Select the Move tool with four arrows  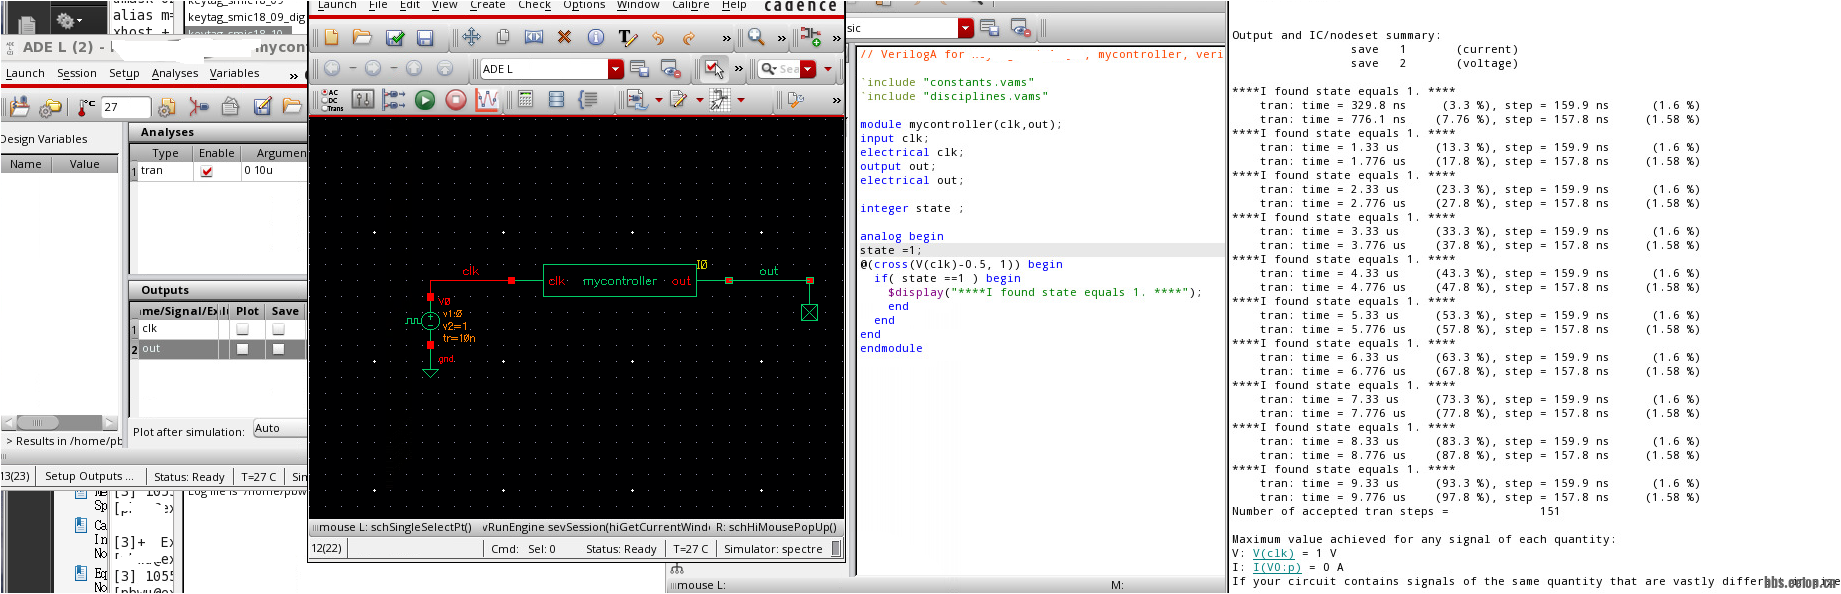pos(471,38)
